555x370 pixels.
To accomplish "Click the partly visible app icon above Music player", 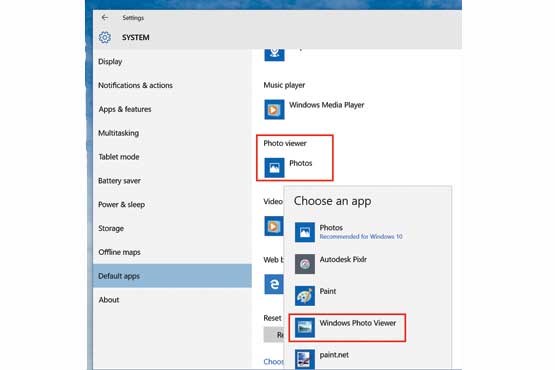I will (274, 55).
